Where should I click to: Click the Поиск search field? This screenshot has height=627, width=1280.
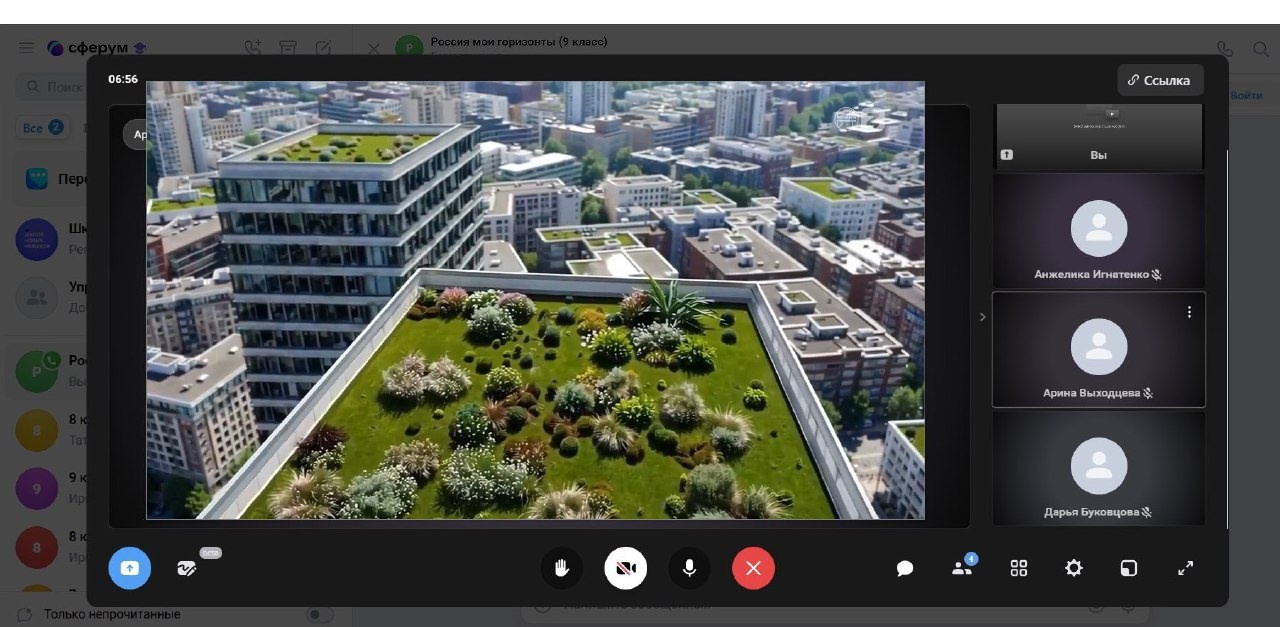pyautogui.click(x=52, y=87)
